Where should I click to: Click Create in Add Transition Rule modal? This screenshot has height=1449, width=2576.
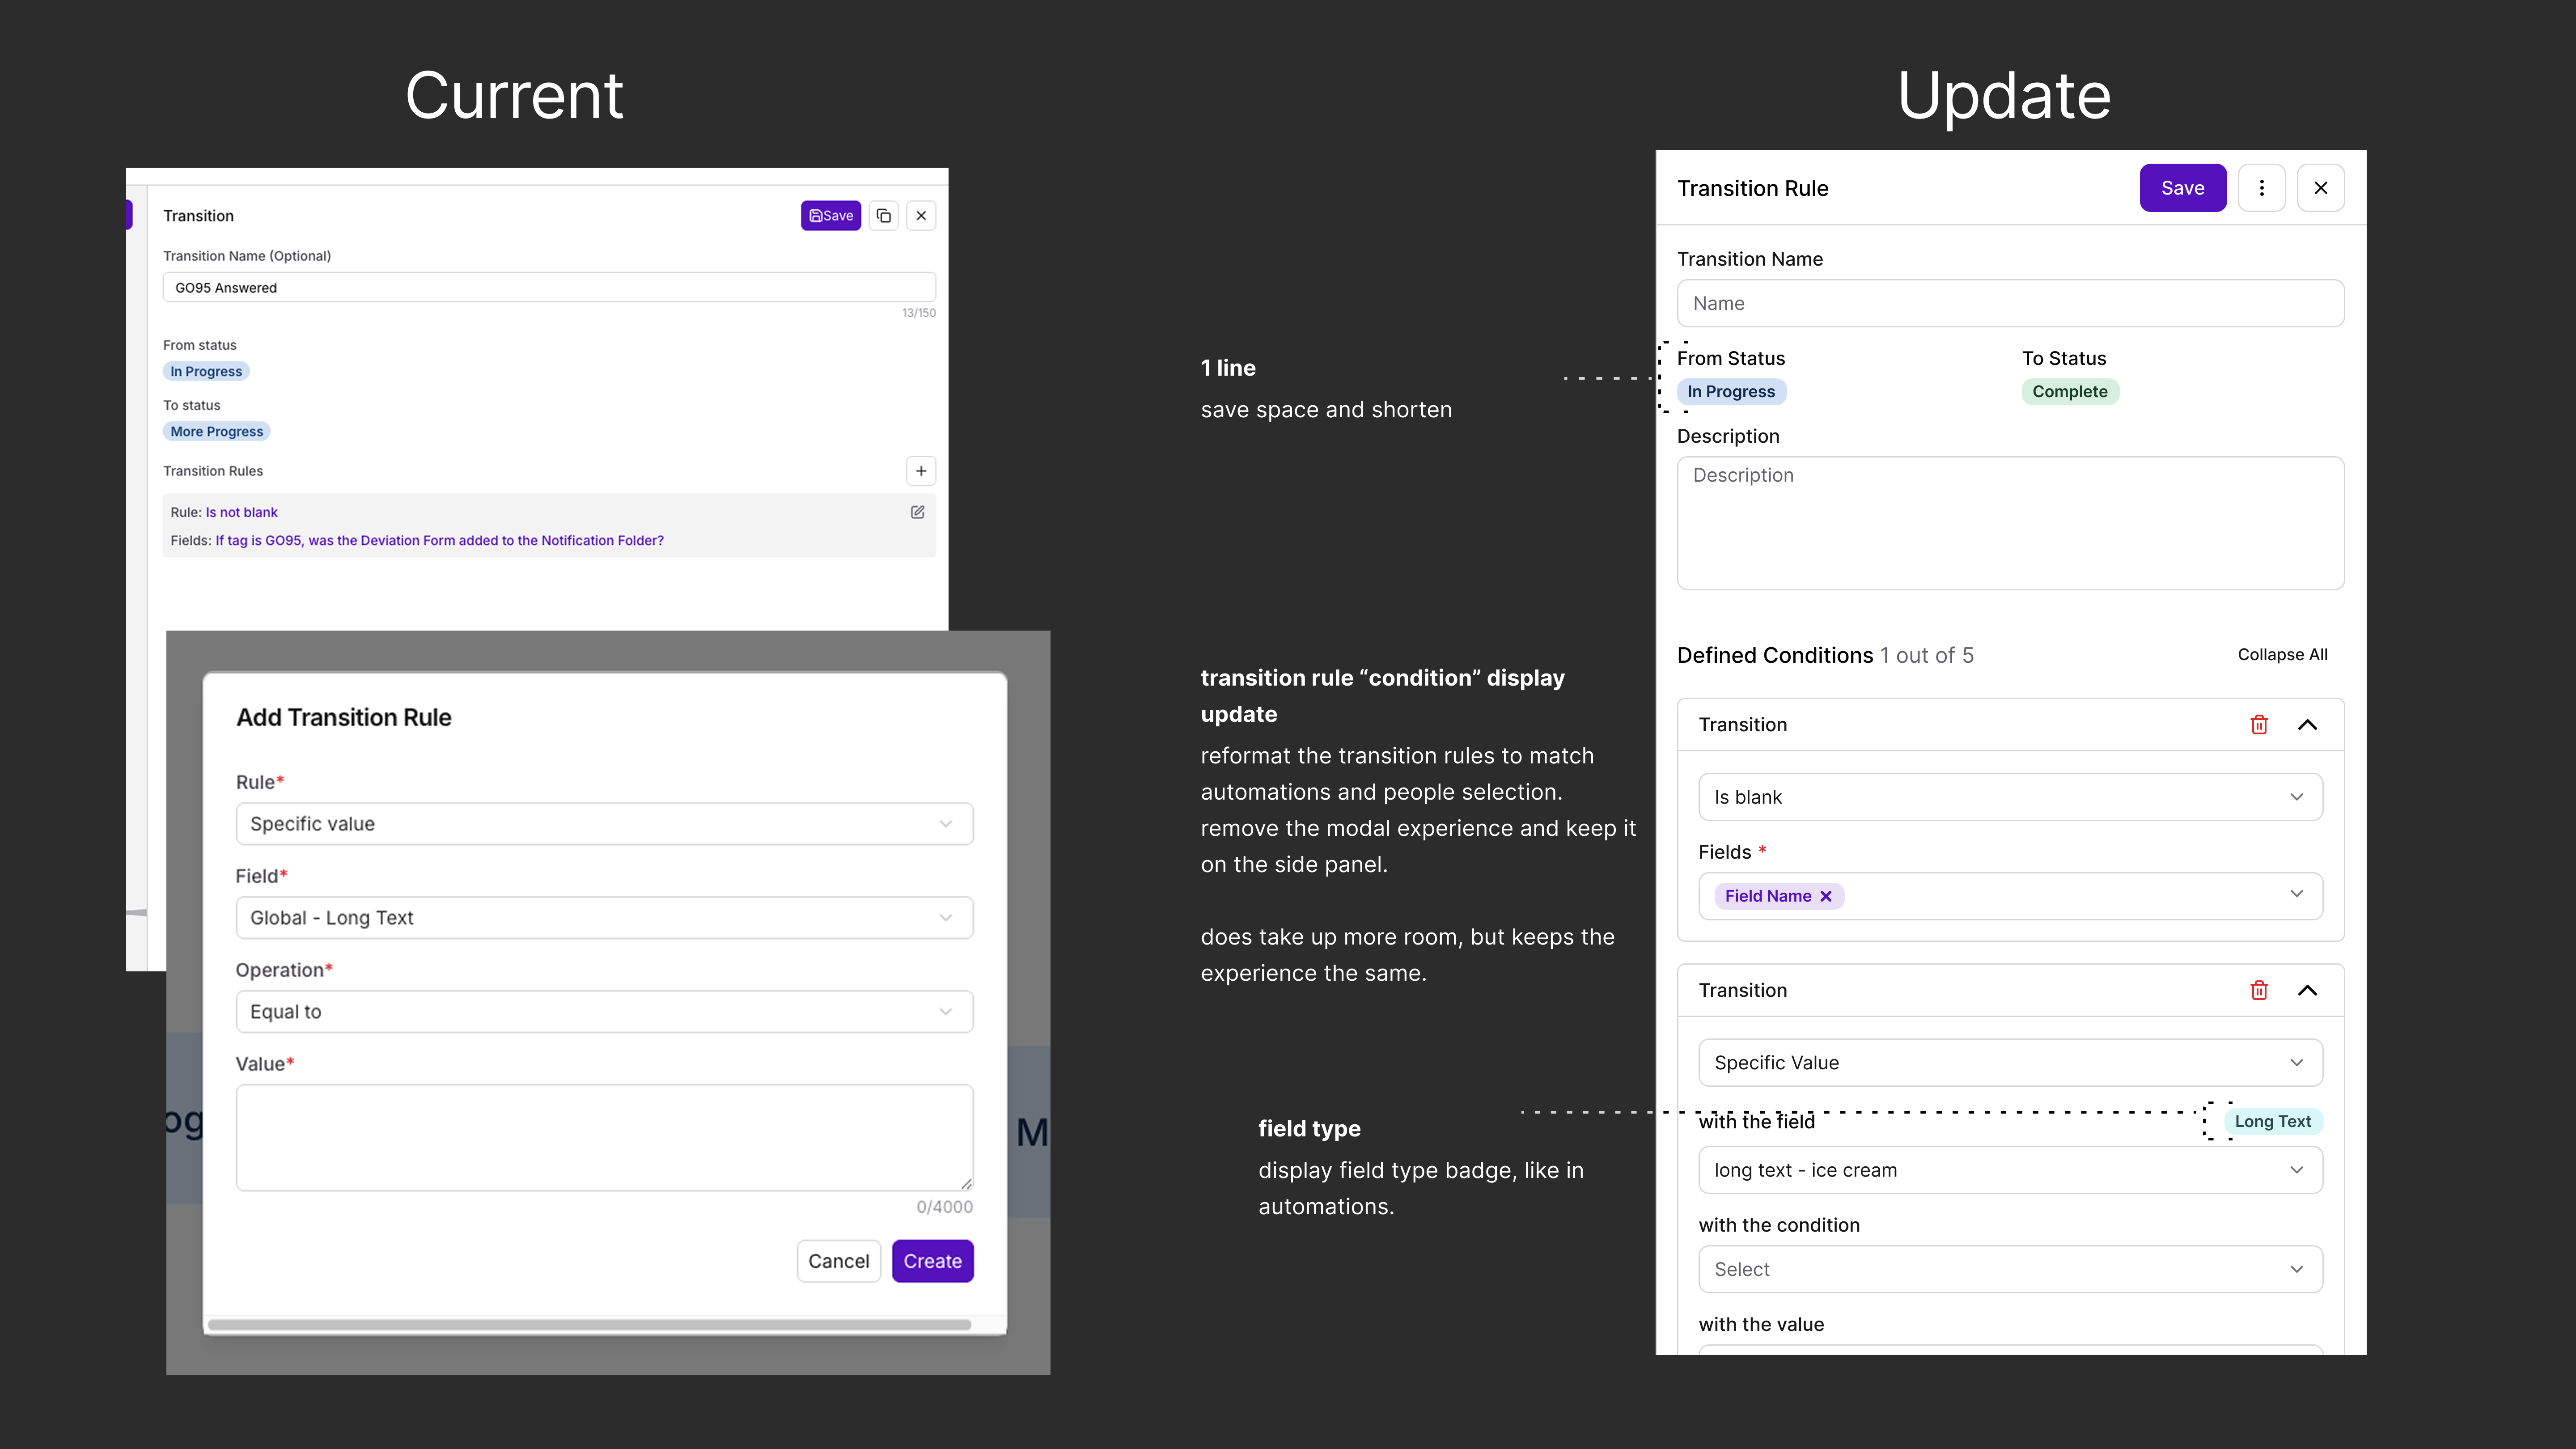click(932, 1261)
